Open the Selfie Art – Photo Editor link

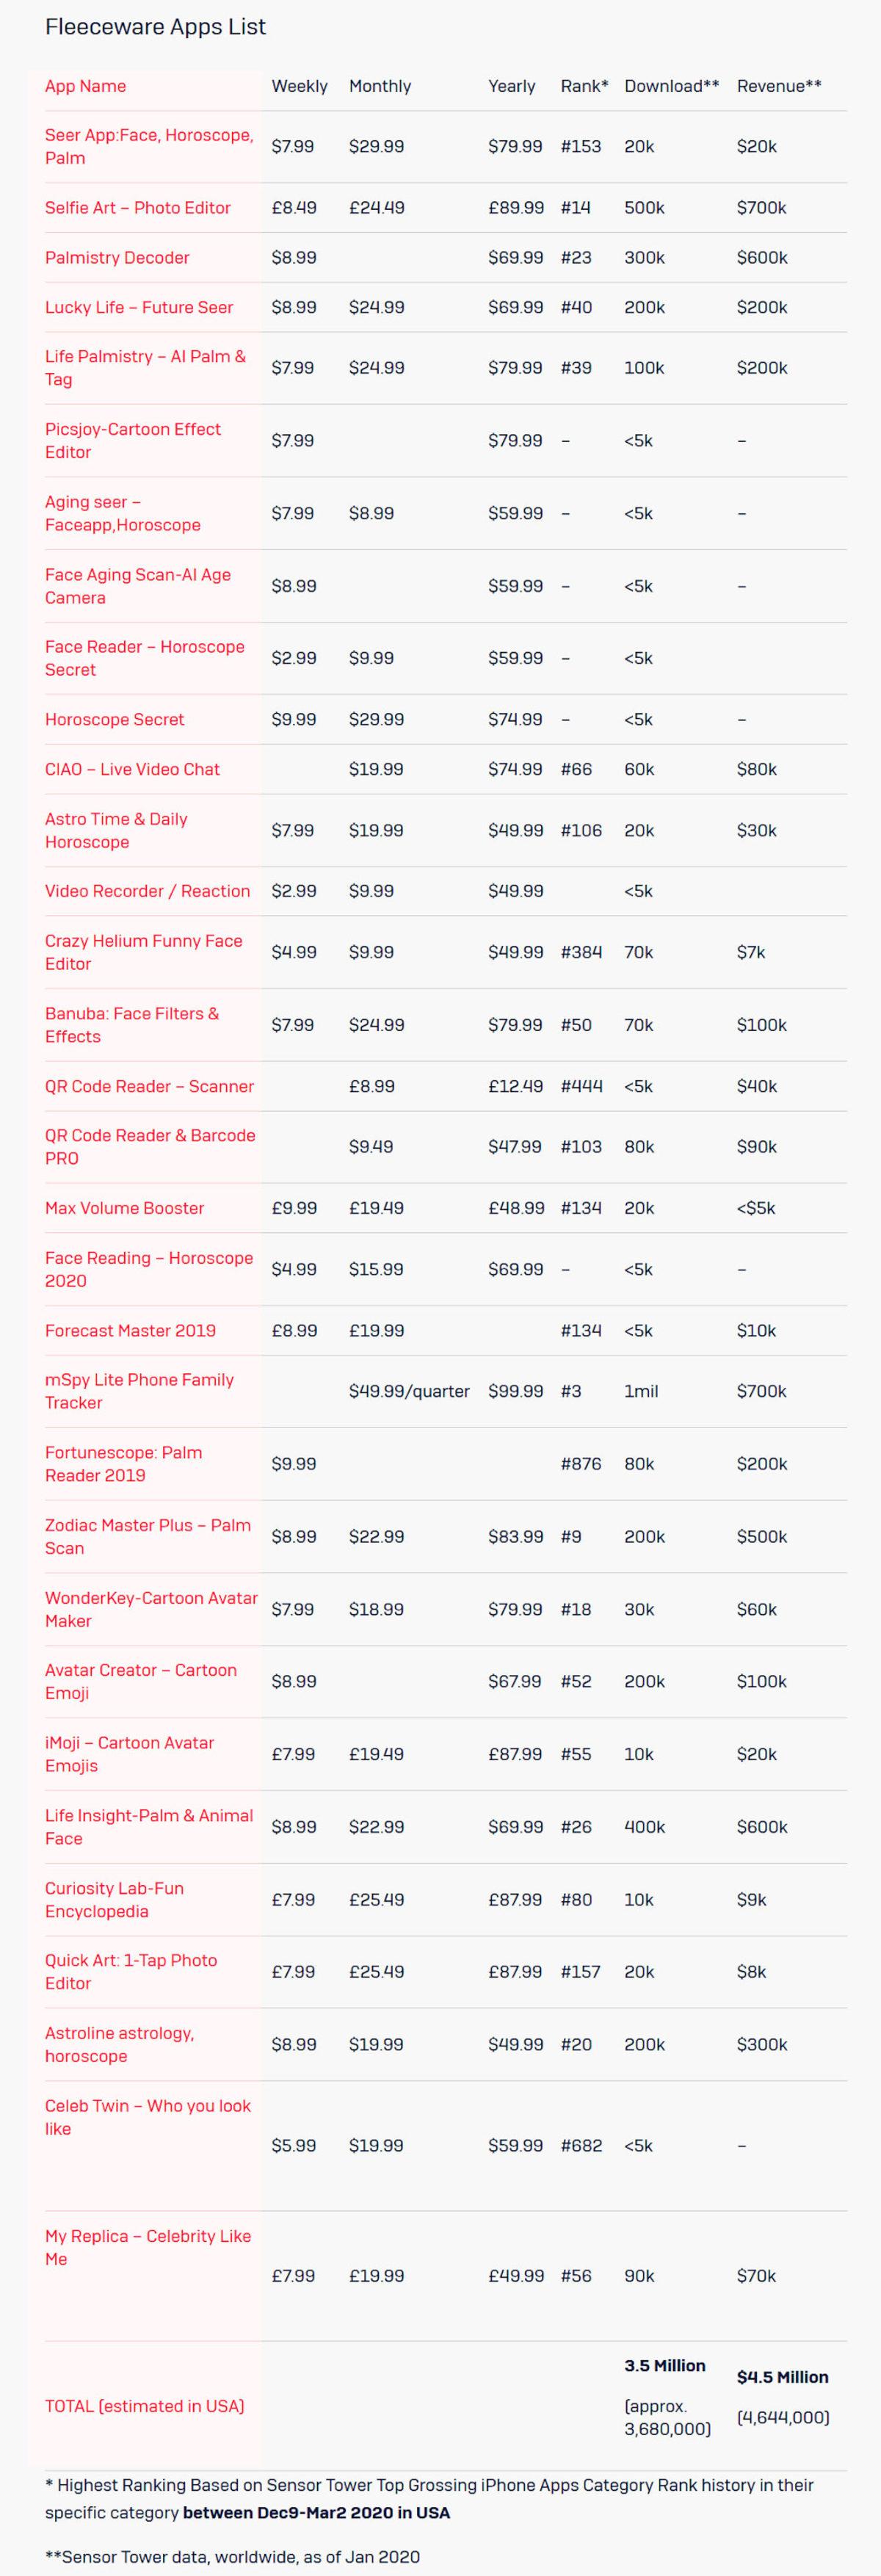click(137, 208)
